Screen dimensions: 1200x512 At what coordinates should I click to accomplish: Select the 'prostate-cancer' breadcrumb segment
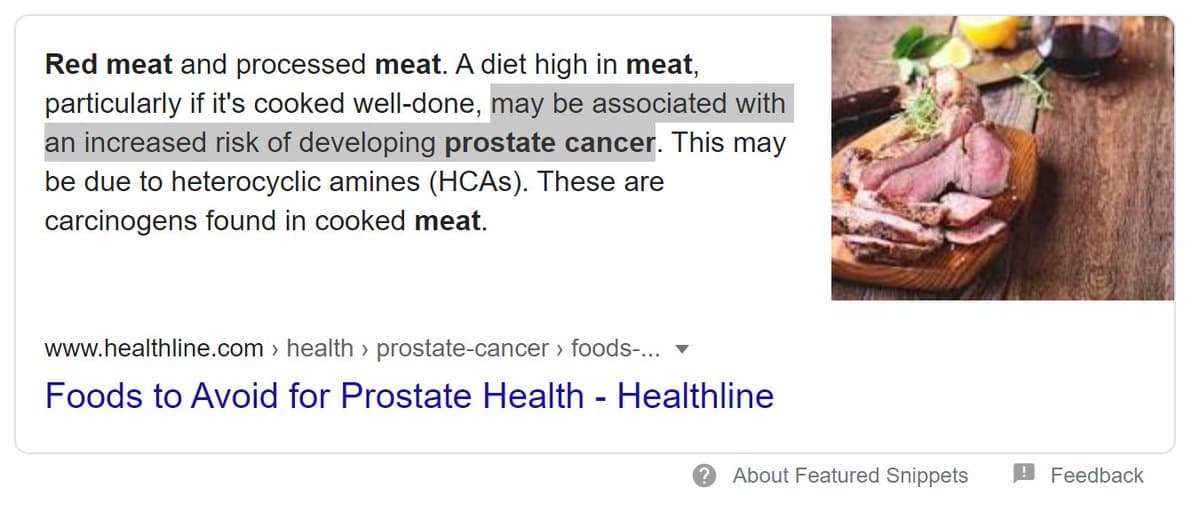462,348
